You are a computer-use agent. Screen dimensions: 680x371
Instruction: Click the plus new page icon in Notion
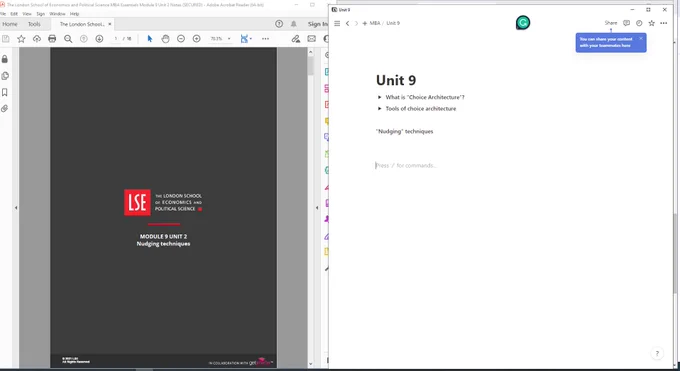(x=364, y=23)
